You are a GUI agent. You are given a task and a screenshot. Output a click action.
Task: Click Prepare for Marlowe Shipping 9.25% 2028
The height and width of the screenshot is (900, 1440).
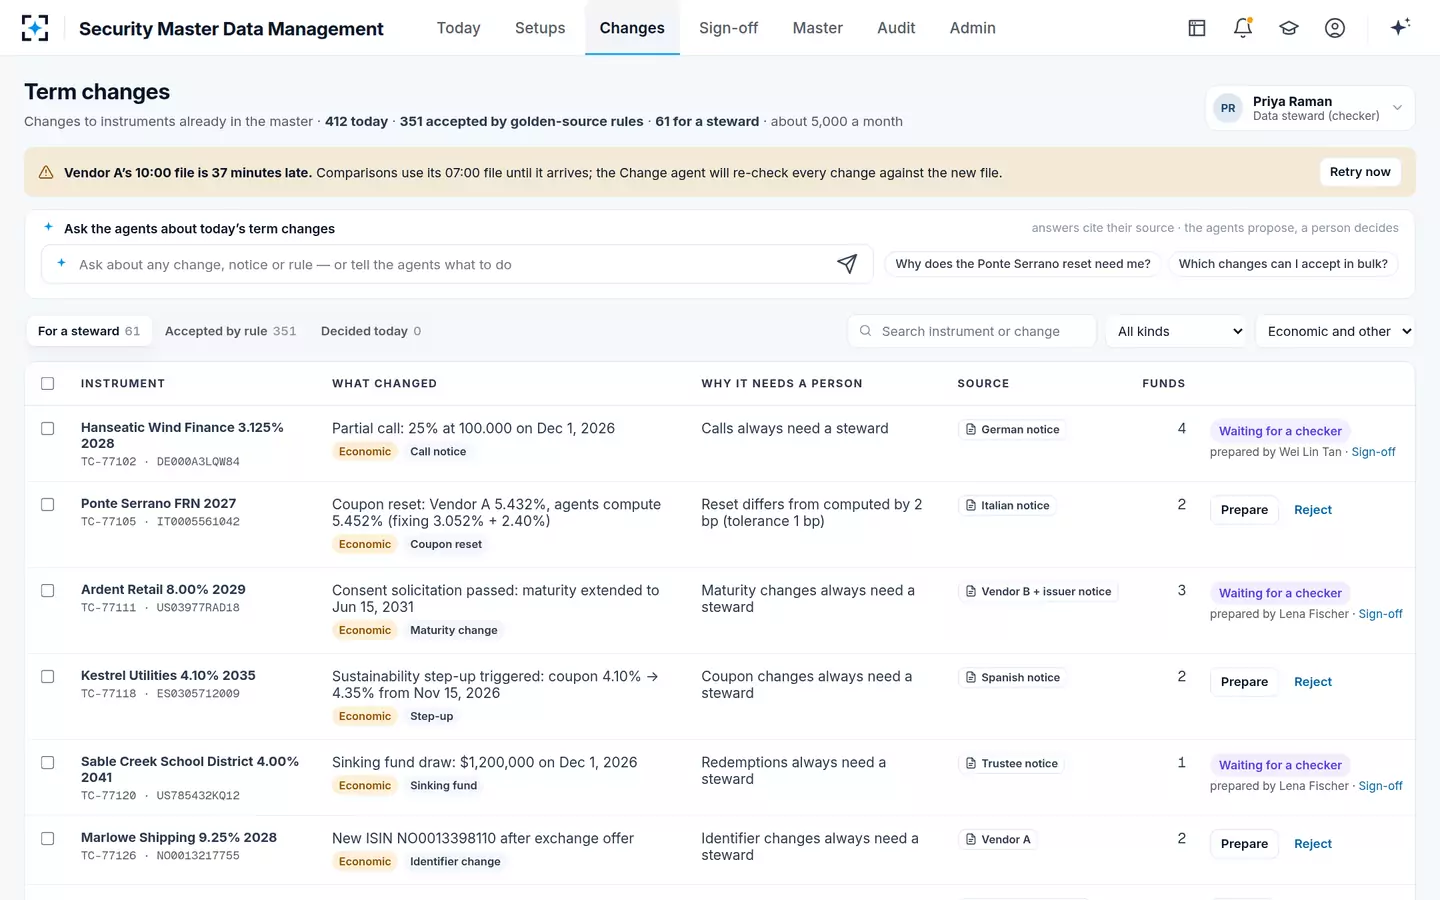[x=1244, y=844]
